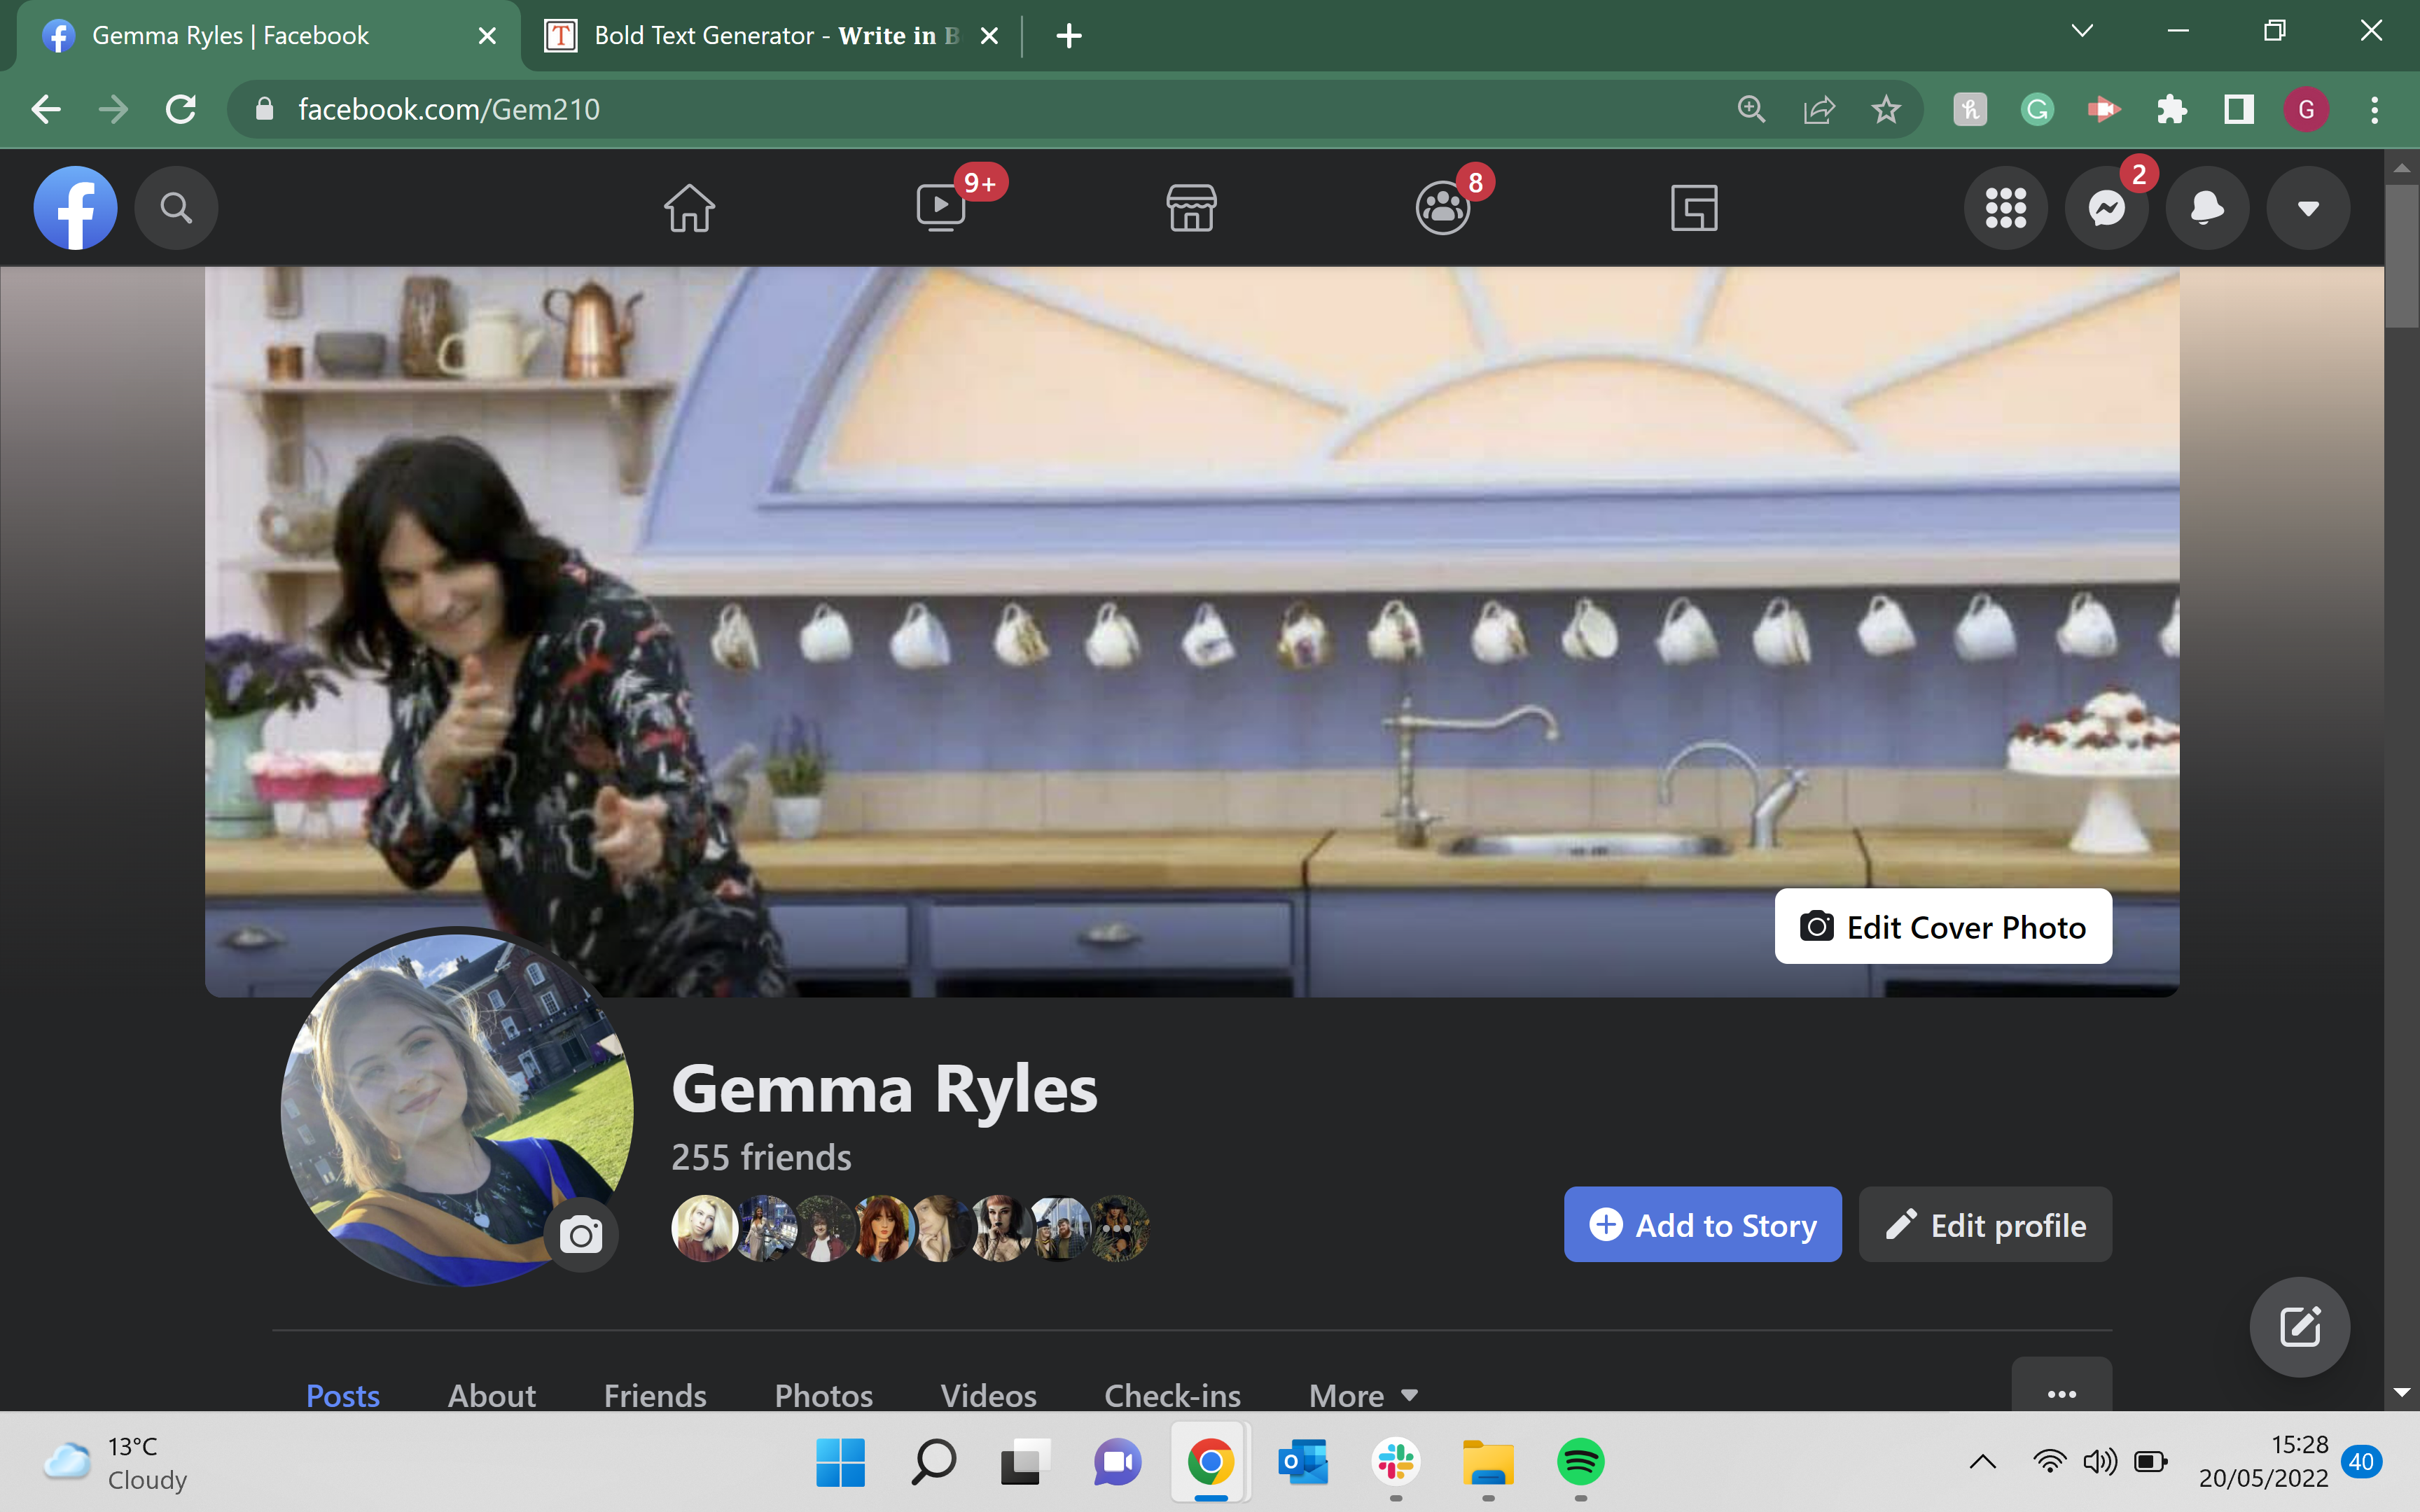
Task: Open the red video camera extension icon
Action: (x=2104, y=109)
